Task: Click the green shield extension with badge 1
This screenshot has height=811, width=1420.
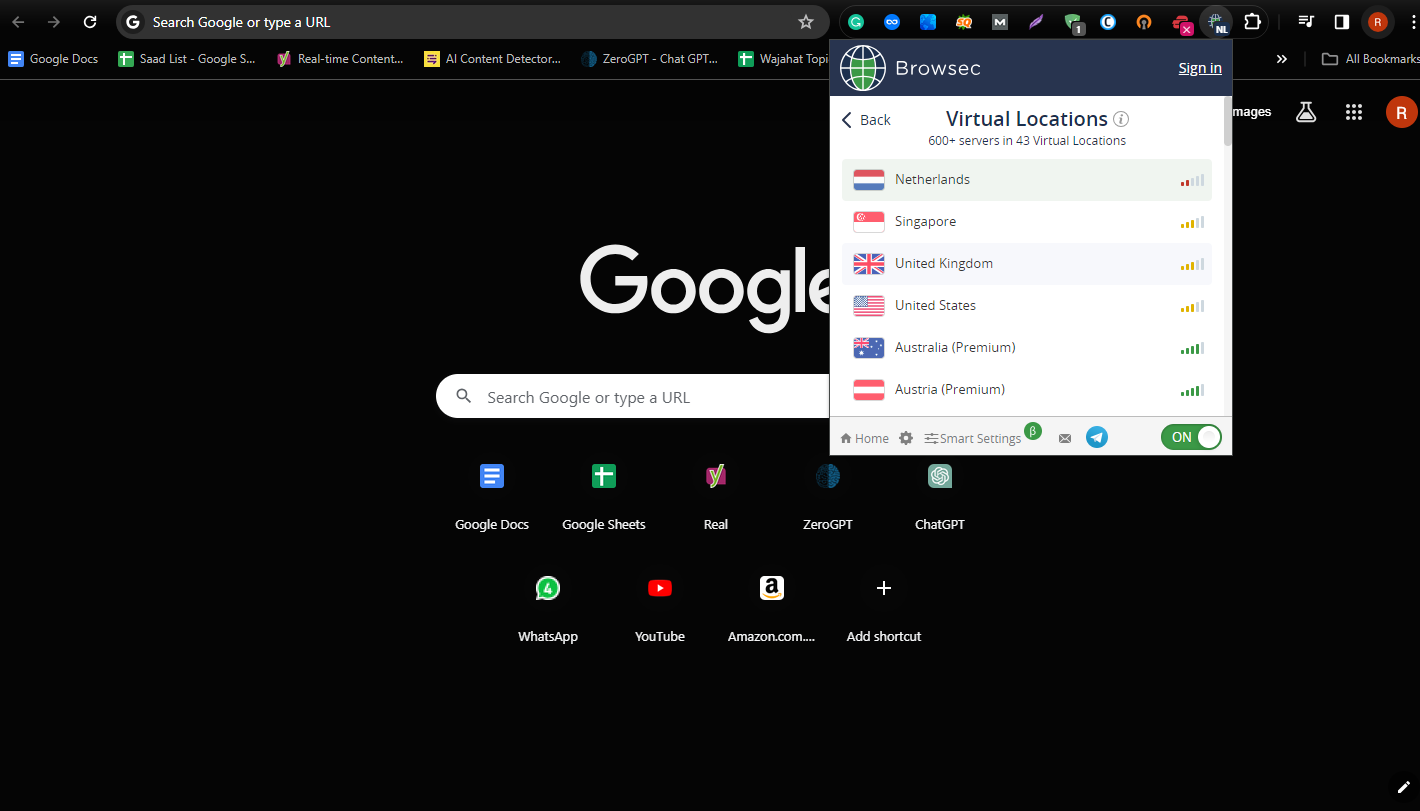Action: (x=1073, y=23)
